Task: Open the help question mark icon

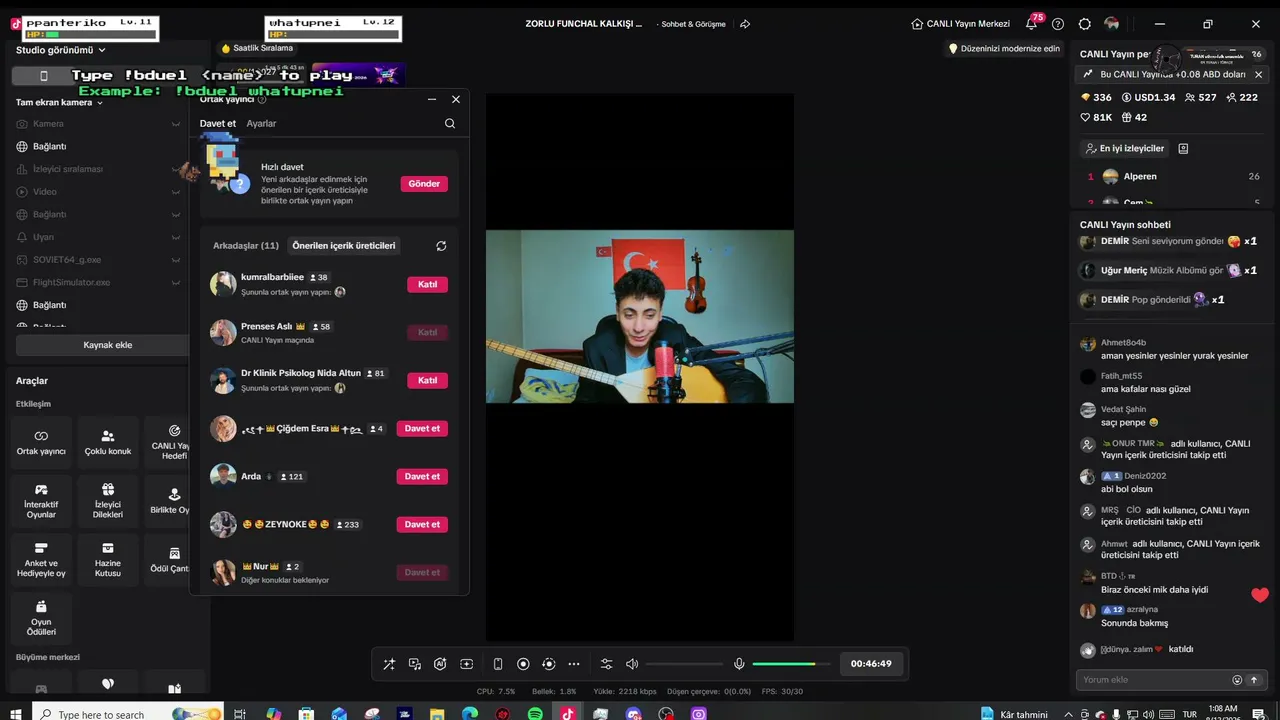Action: pyautogui.click(x=1058, y=24)
